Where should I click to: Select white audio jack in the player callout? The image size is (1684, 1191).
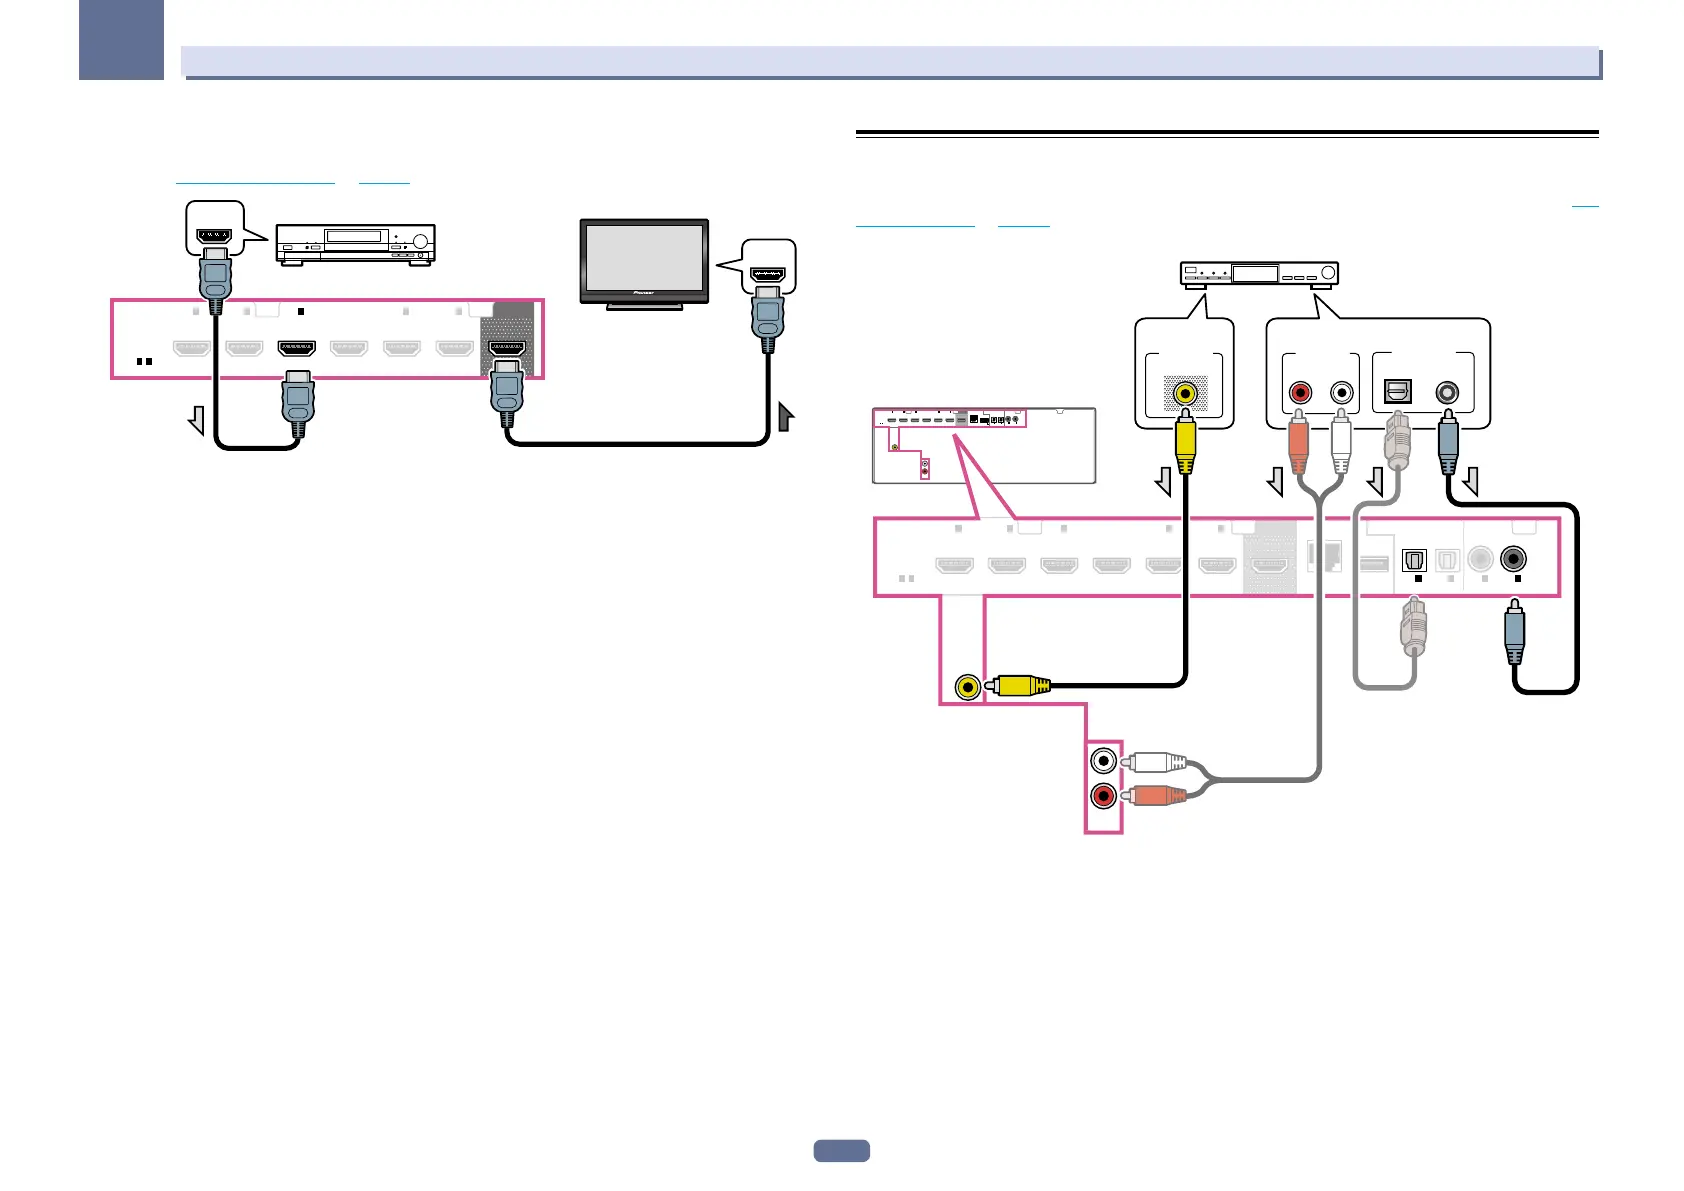[x=1342, y=393]
